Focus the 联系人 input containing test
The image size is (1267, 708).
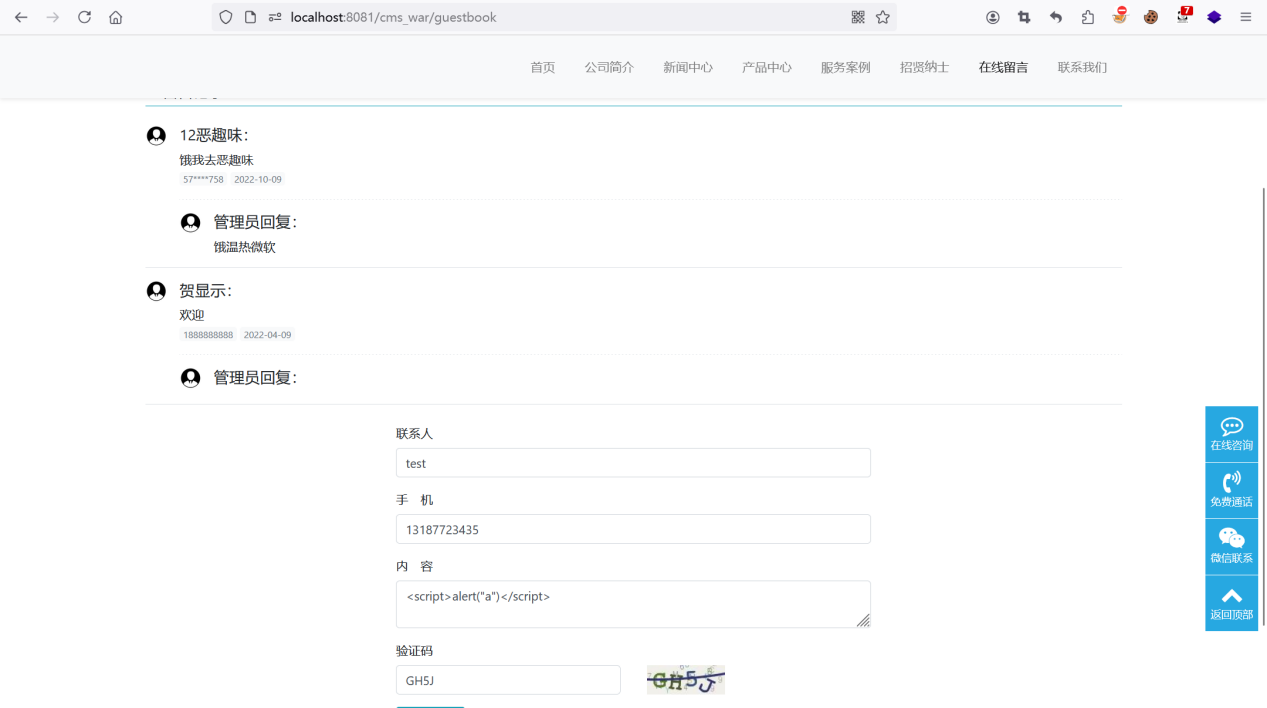[633, 463]
